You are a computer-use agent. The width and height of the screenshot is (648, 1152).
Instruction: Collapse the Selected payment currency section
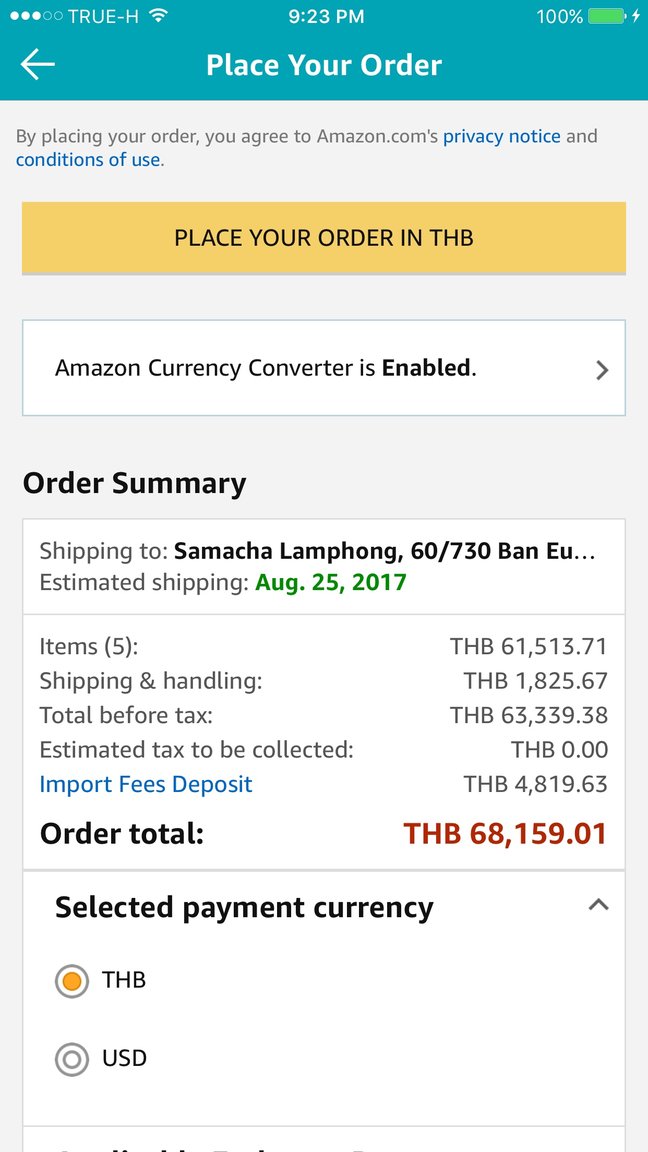point(599,905)
